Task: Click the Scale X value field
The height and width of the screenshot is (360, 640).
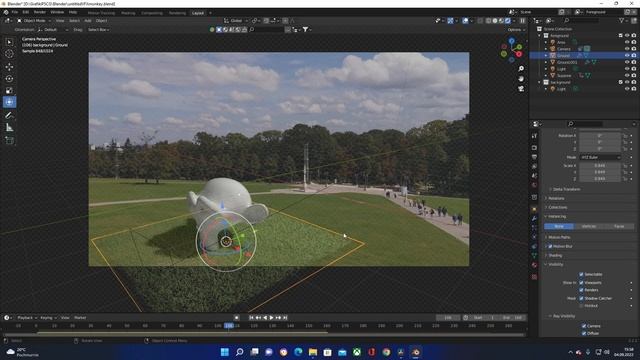Action: click(x=600, y=165)
